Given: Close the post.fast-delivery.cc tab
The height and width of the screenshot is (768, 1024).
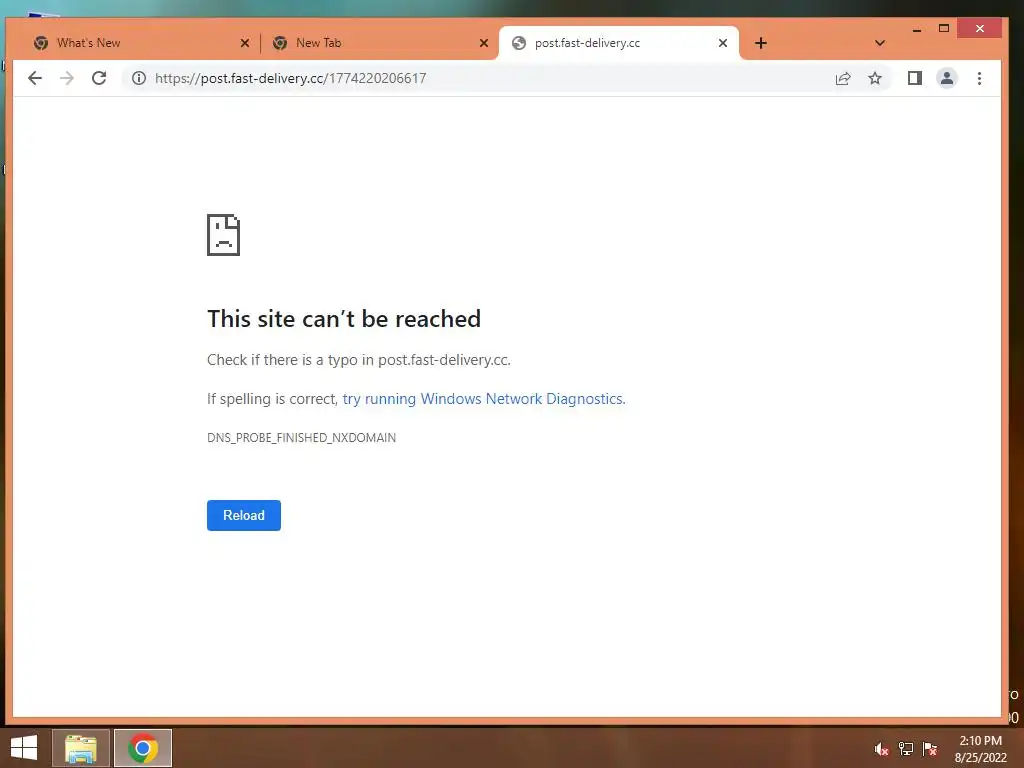Looking at the screenshot, I should [723, 43].
